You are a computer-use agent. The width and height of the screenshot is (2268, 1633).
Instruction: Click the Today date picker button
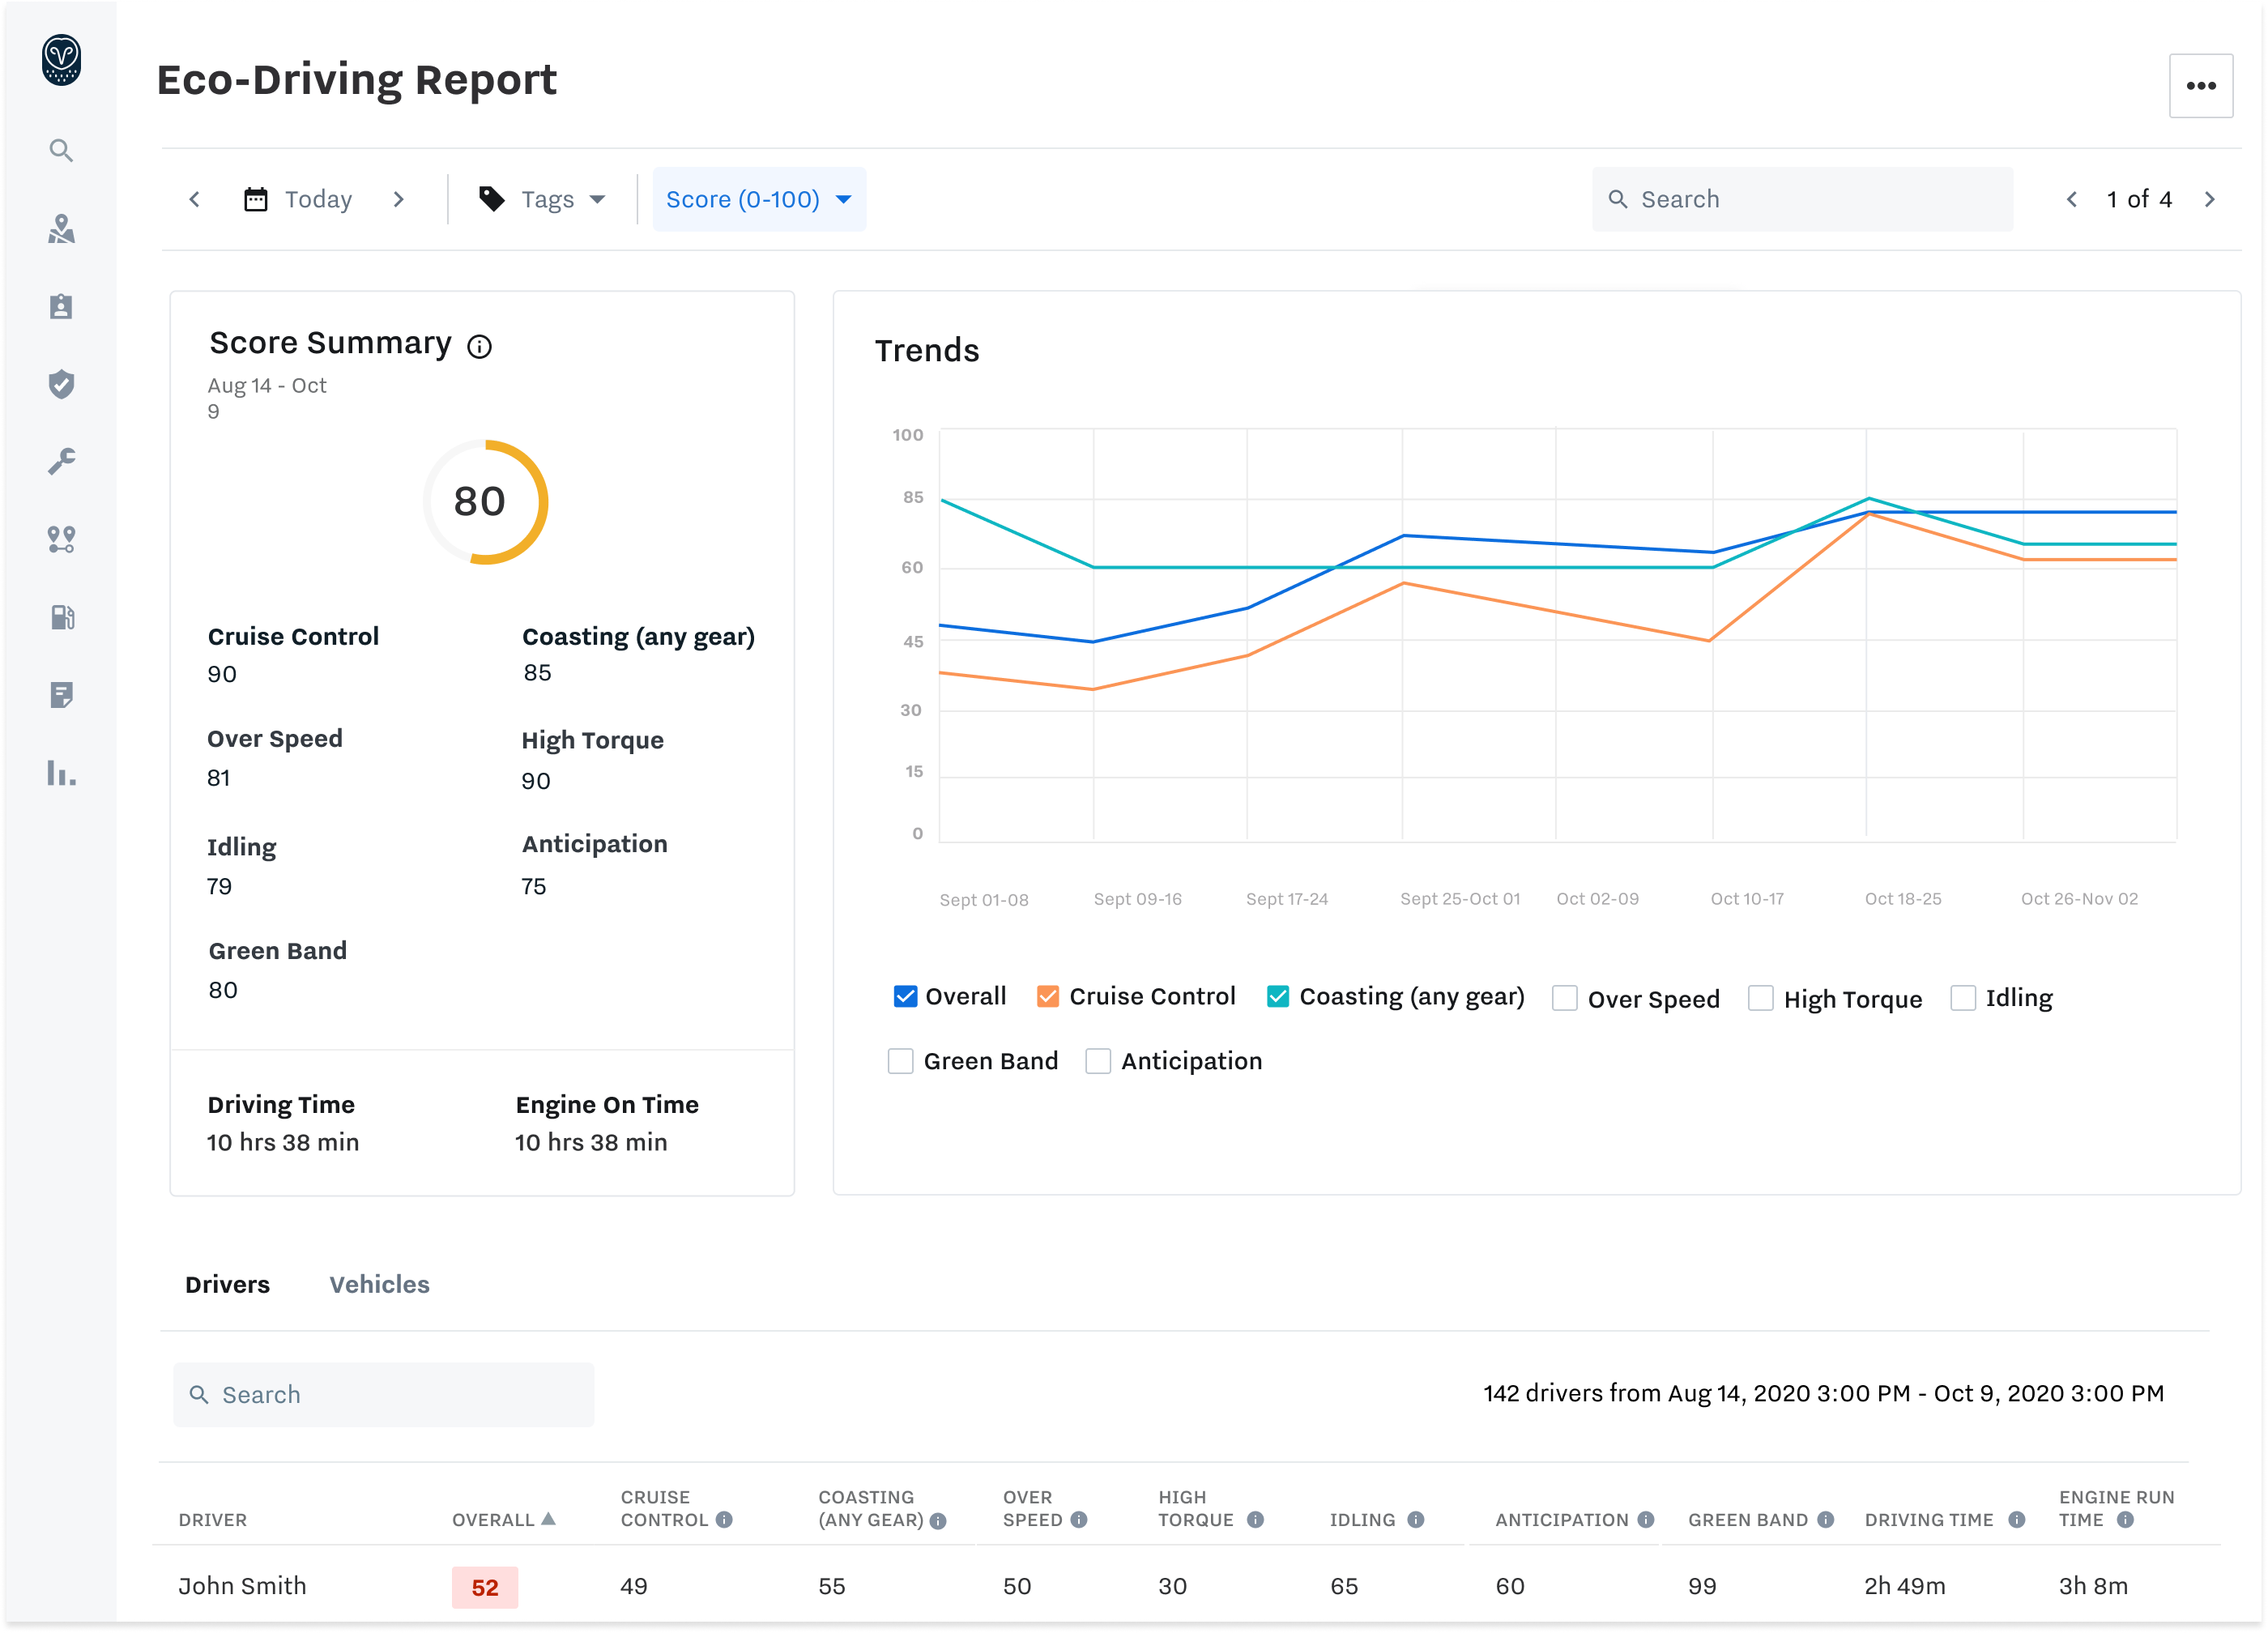(299, 199)
